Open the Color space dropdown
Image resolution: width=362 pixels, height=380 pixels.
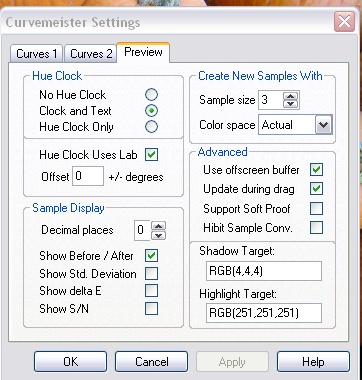(x=323, y=125)
